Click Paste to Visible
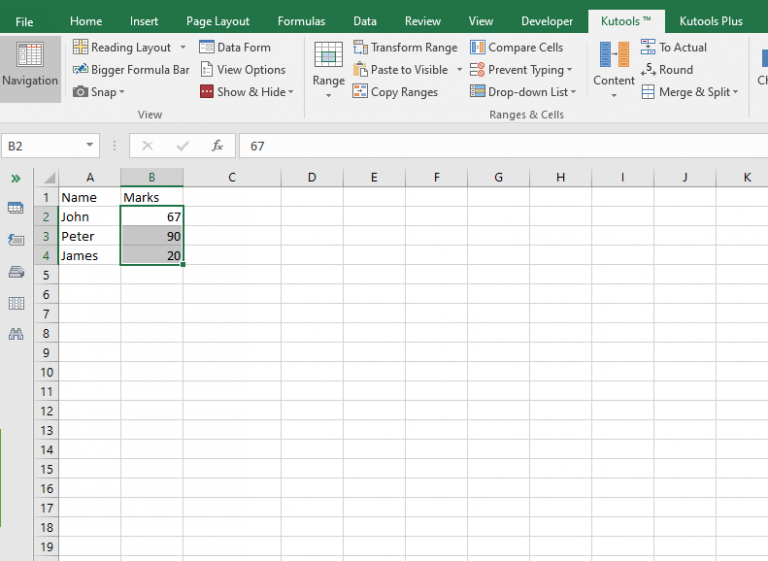 [400, 70]
